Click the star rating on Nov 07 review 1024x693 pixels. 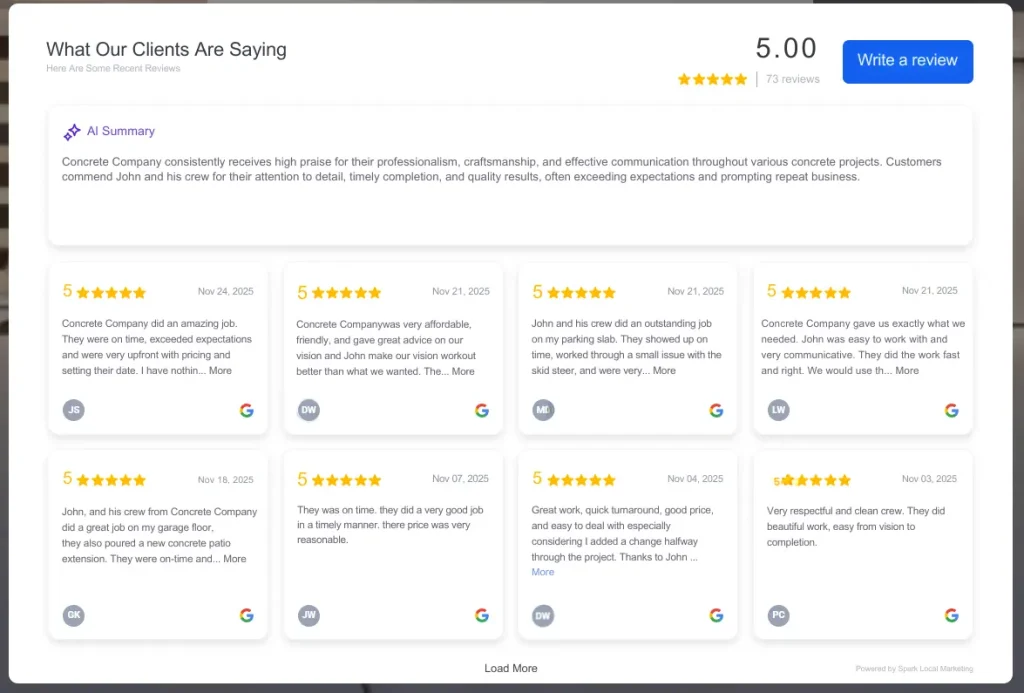tap(346, 480)
